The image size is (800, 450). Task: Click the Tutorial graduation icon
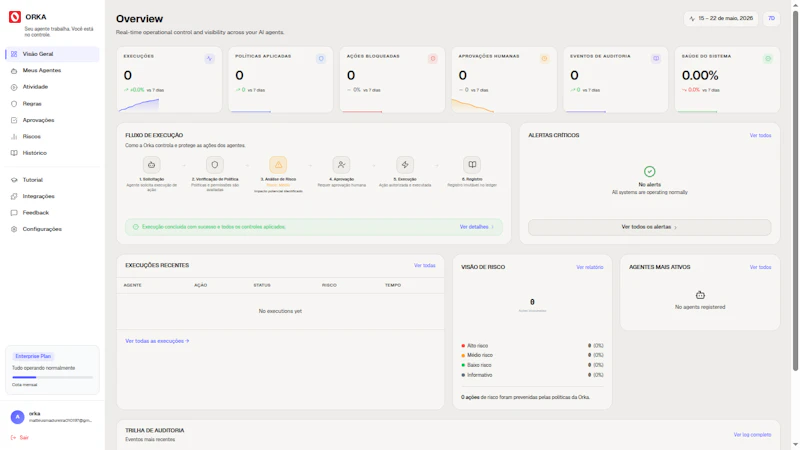point(14,180)
